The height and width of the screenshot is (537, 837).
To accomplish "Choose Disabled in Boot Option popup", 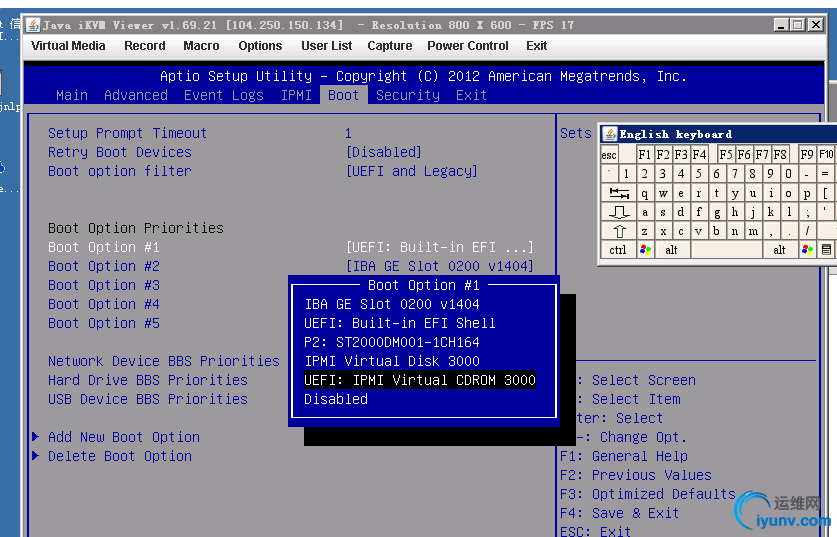I will (336, 399).
